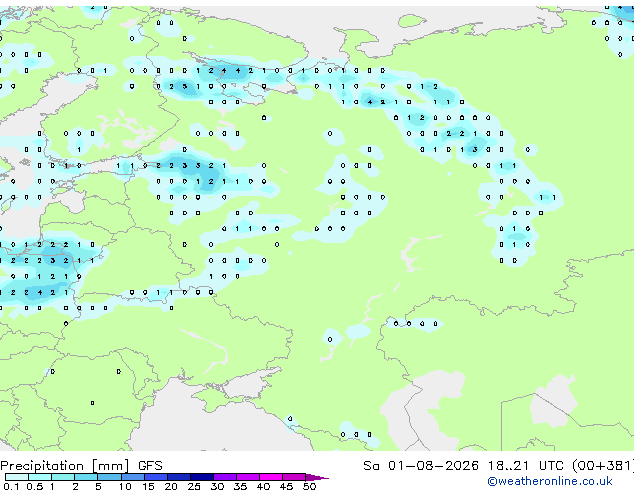634x490 pixels.
Task: Click the legend label "50"
Action: click(310, 486)
